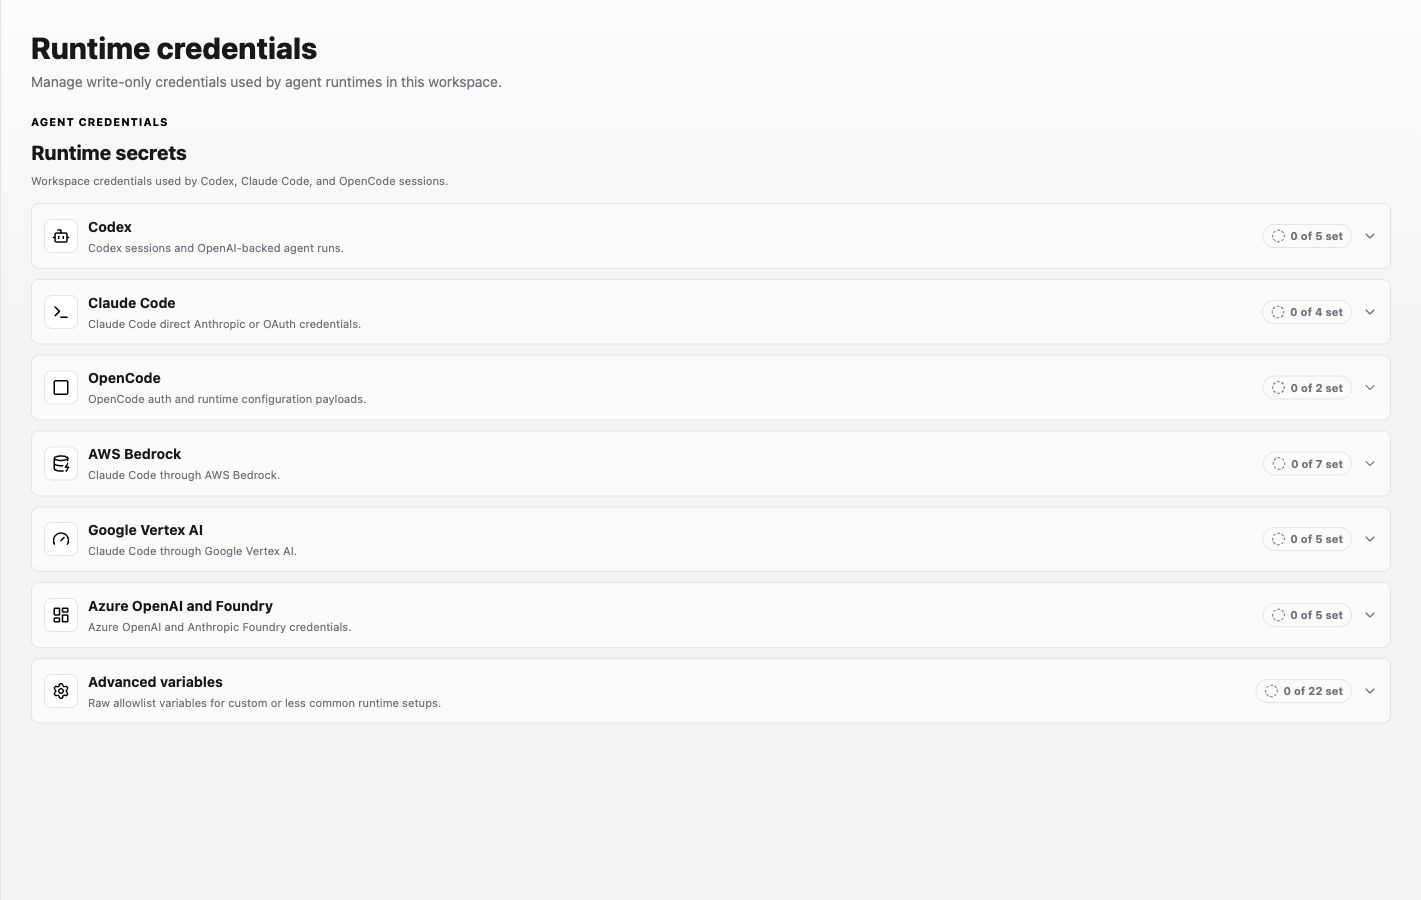This screenshot has height=900, width=1421.
Task: Click the 'Runtime secrets' section heading
Action: click(109, 153)
